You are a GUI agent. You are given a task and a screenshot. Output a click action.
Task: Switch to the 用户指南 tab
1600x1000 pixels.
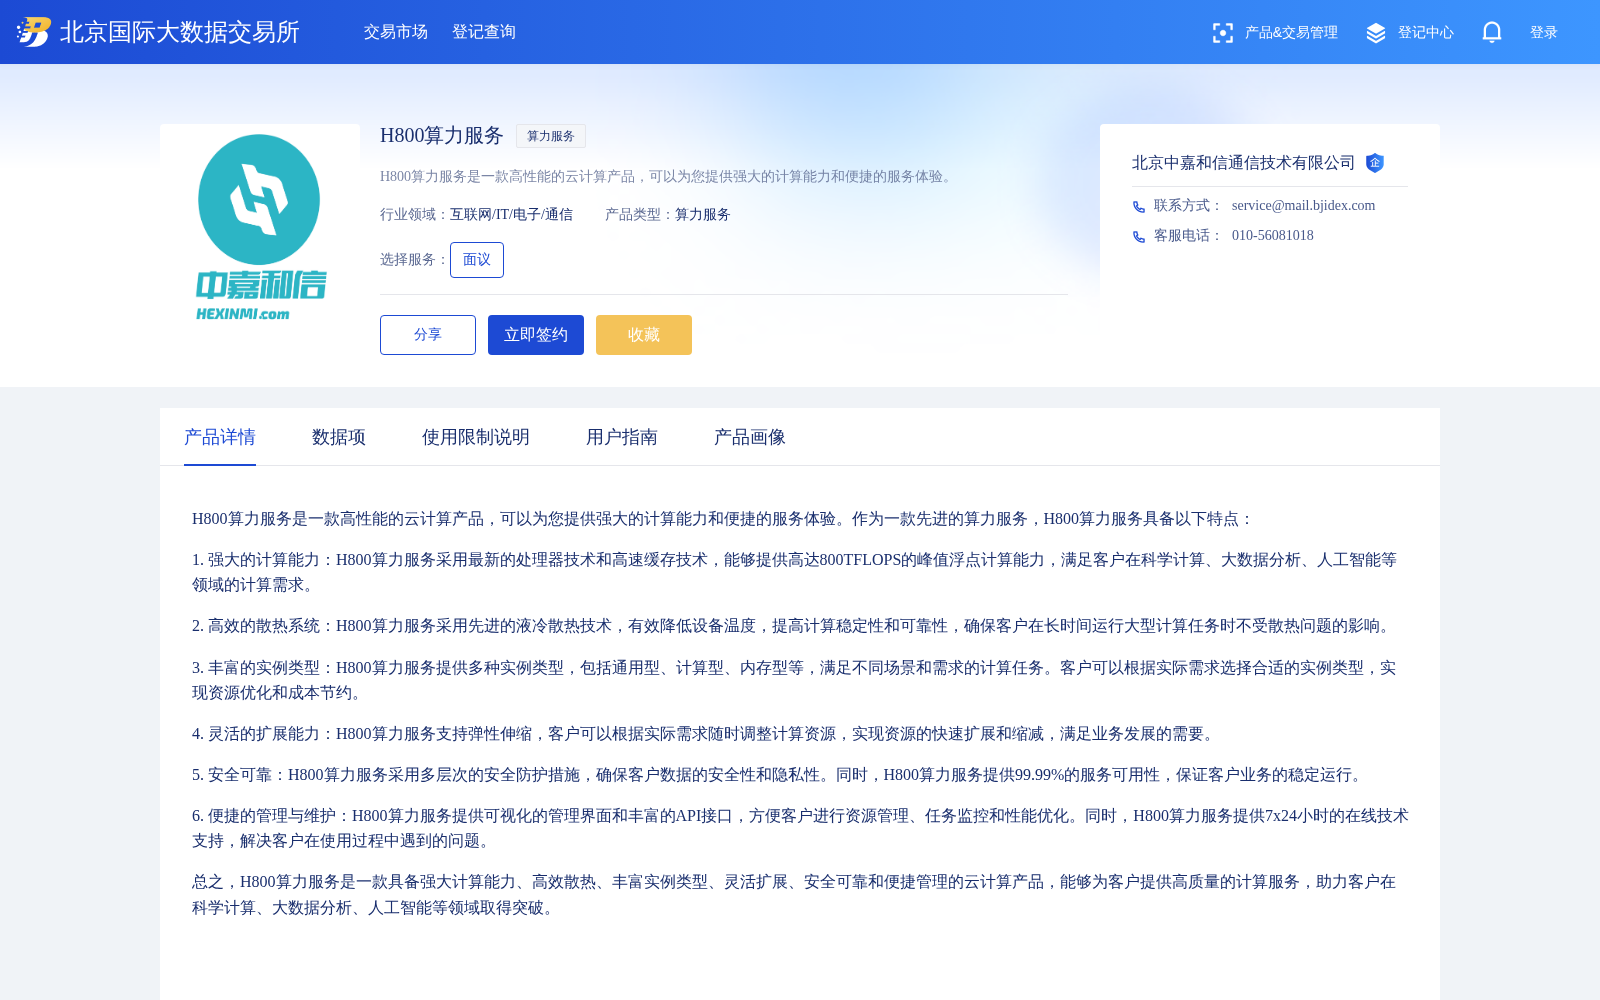click(x=622, y=437)
